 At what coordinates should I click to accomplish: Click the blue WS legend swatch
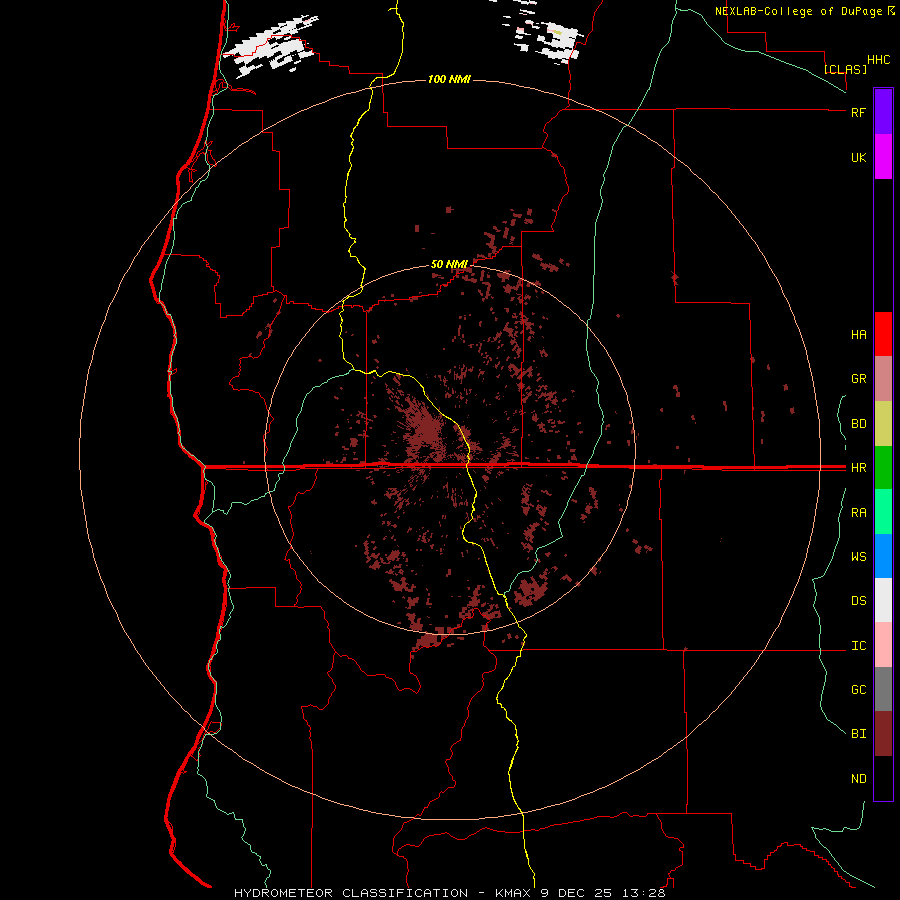(883, 556)
